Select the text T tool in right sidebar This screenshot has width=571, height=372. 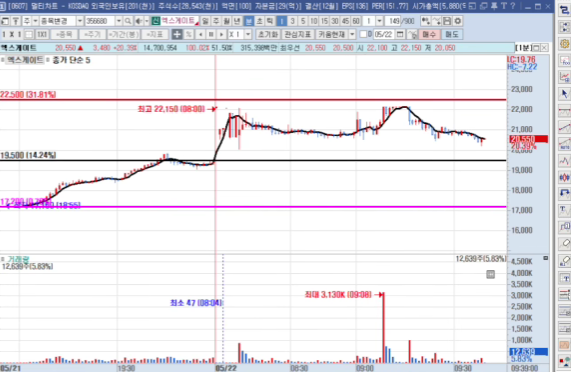564,210
